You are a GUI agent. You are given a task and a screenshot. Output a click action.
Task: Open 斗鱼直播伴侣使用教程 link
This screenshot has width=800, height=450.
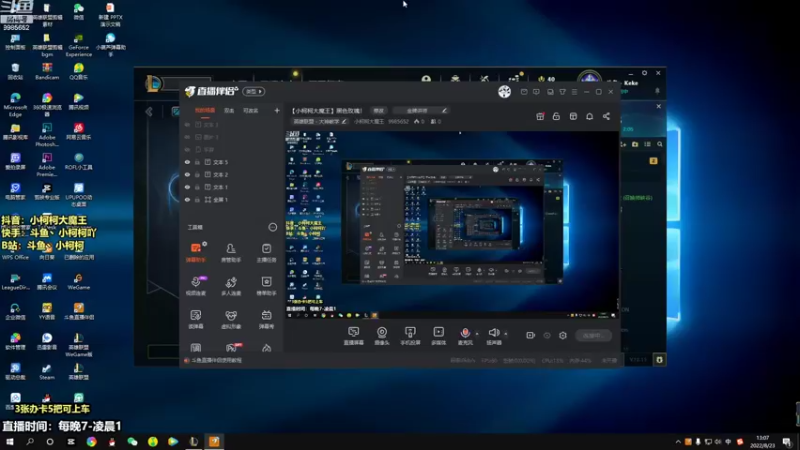216,360
